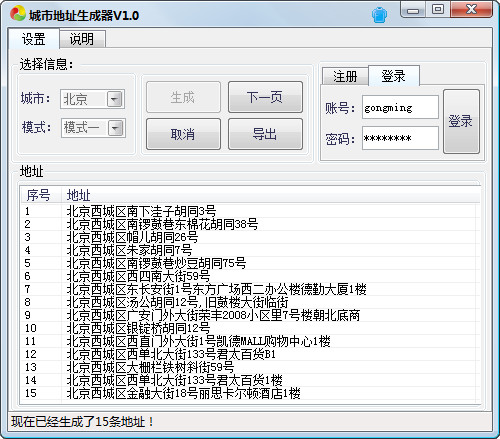Select the 登录 tab

point(394,76)
